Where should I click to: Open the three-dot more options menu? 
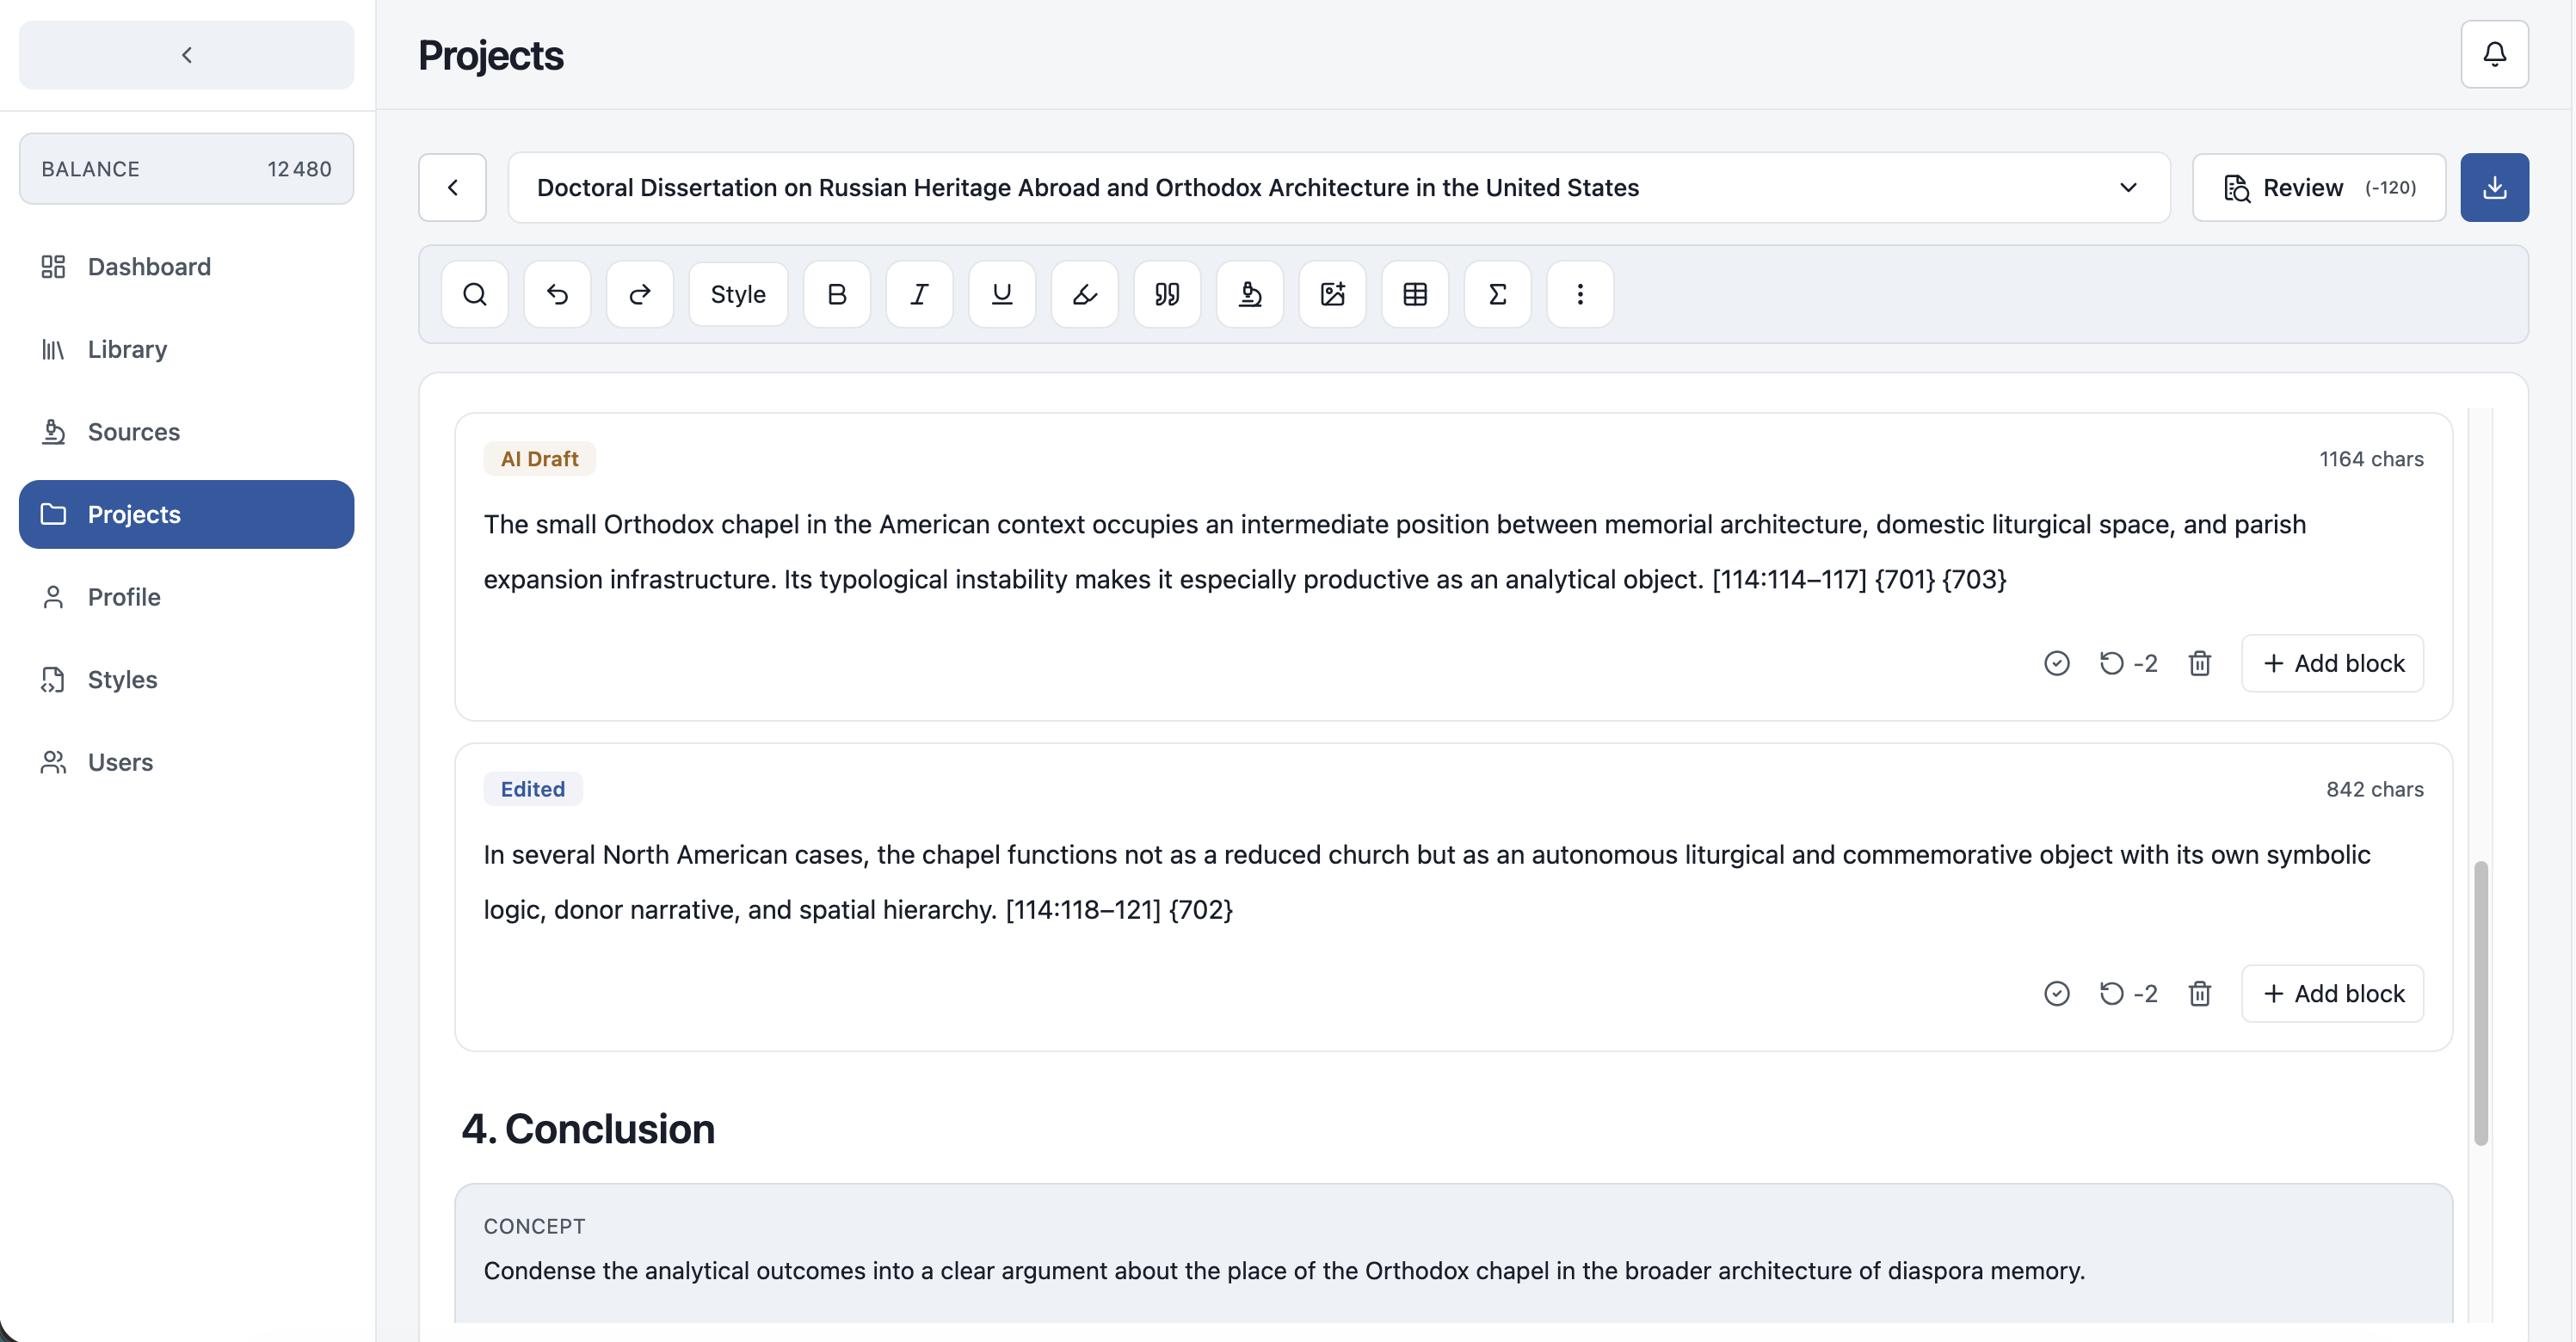click(1580, 294)
